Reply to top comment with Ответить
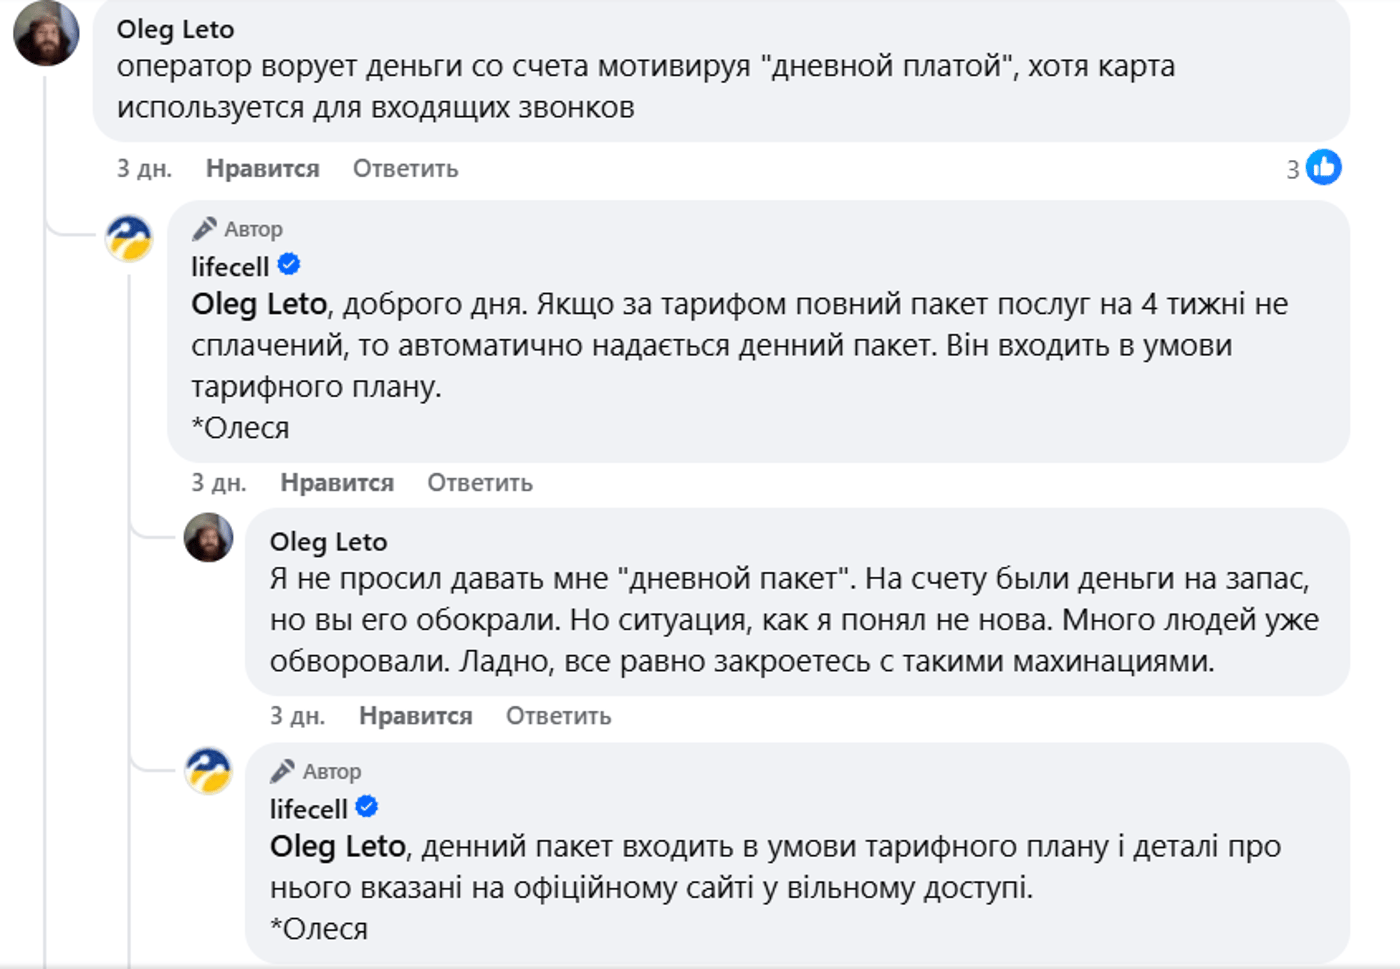 [x=405, y=169]
